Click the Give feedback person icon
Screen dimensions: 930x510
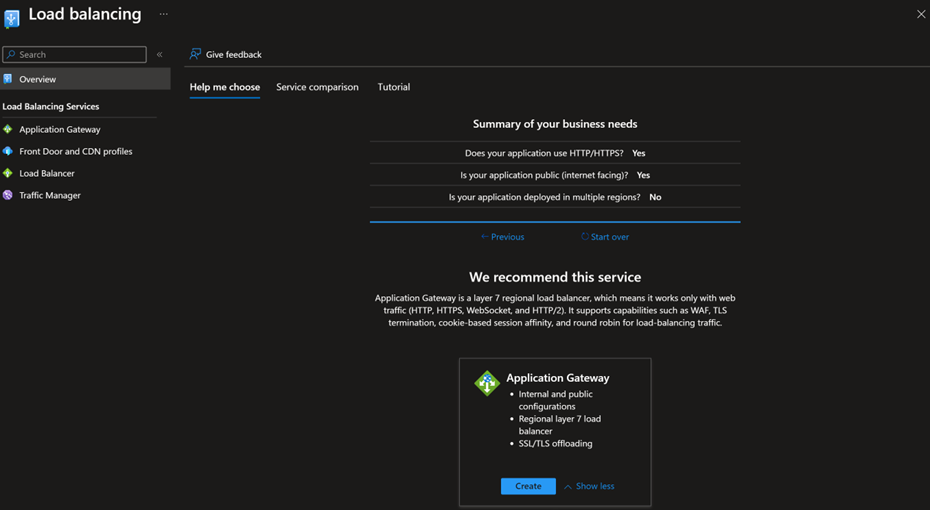click(x=195, y=54)
